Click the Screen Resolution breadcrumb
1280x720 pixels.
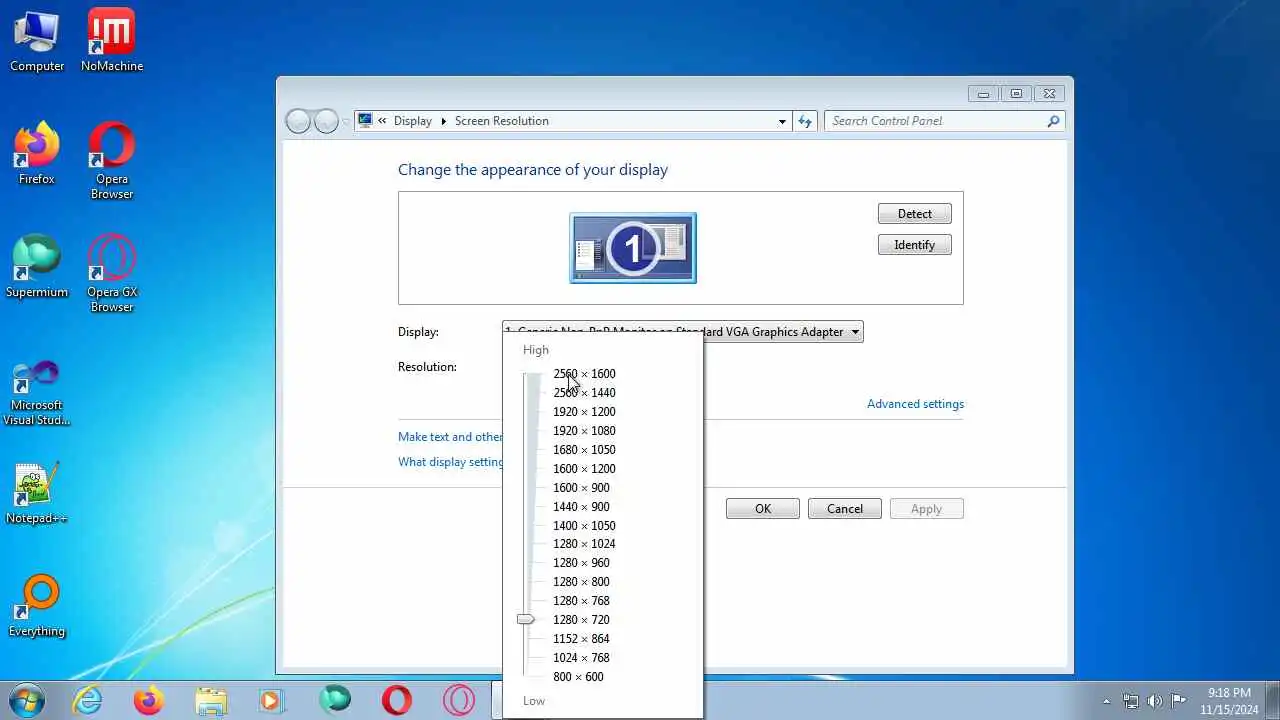tap(502, 121)
